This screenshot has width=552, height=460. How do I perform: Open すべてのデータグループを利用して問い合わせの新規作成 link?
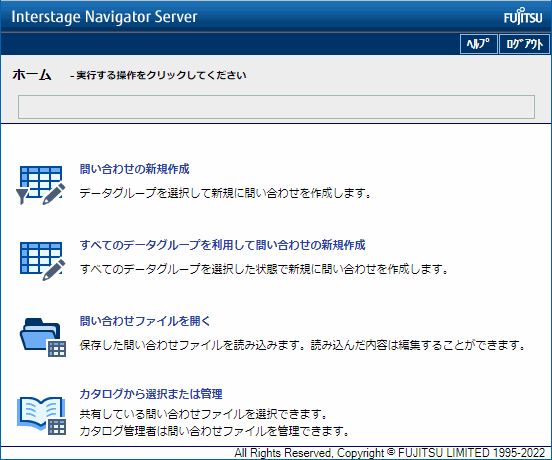click(222, 245)
